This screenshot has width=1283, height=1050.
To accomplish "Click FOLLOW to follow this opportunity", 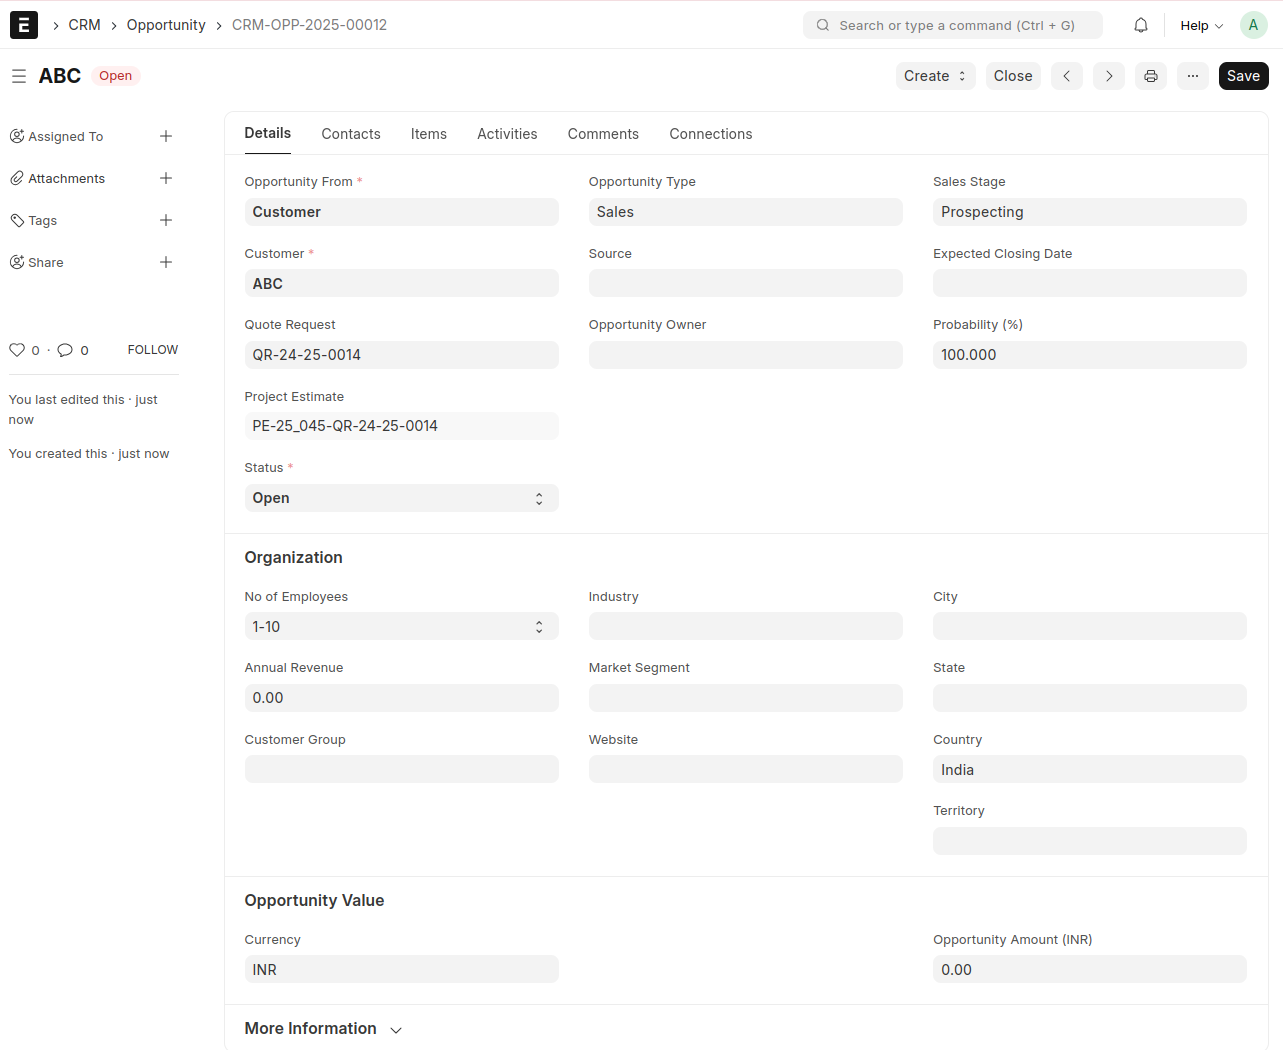I will (152, 350).
